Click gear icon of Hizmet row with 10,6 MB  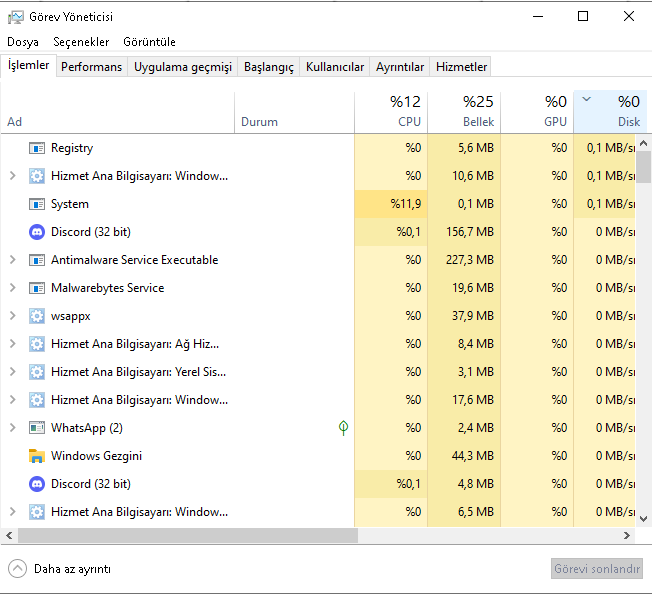(x=37, y=176)
